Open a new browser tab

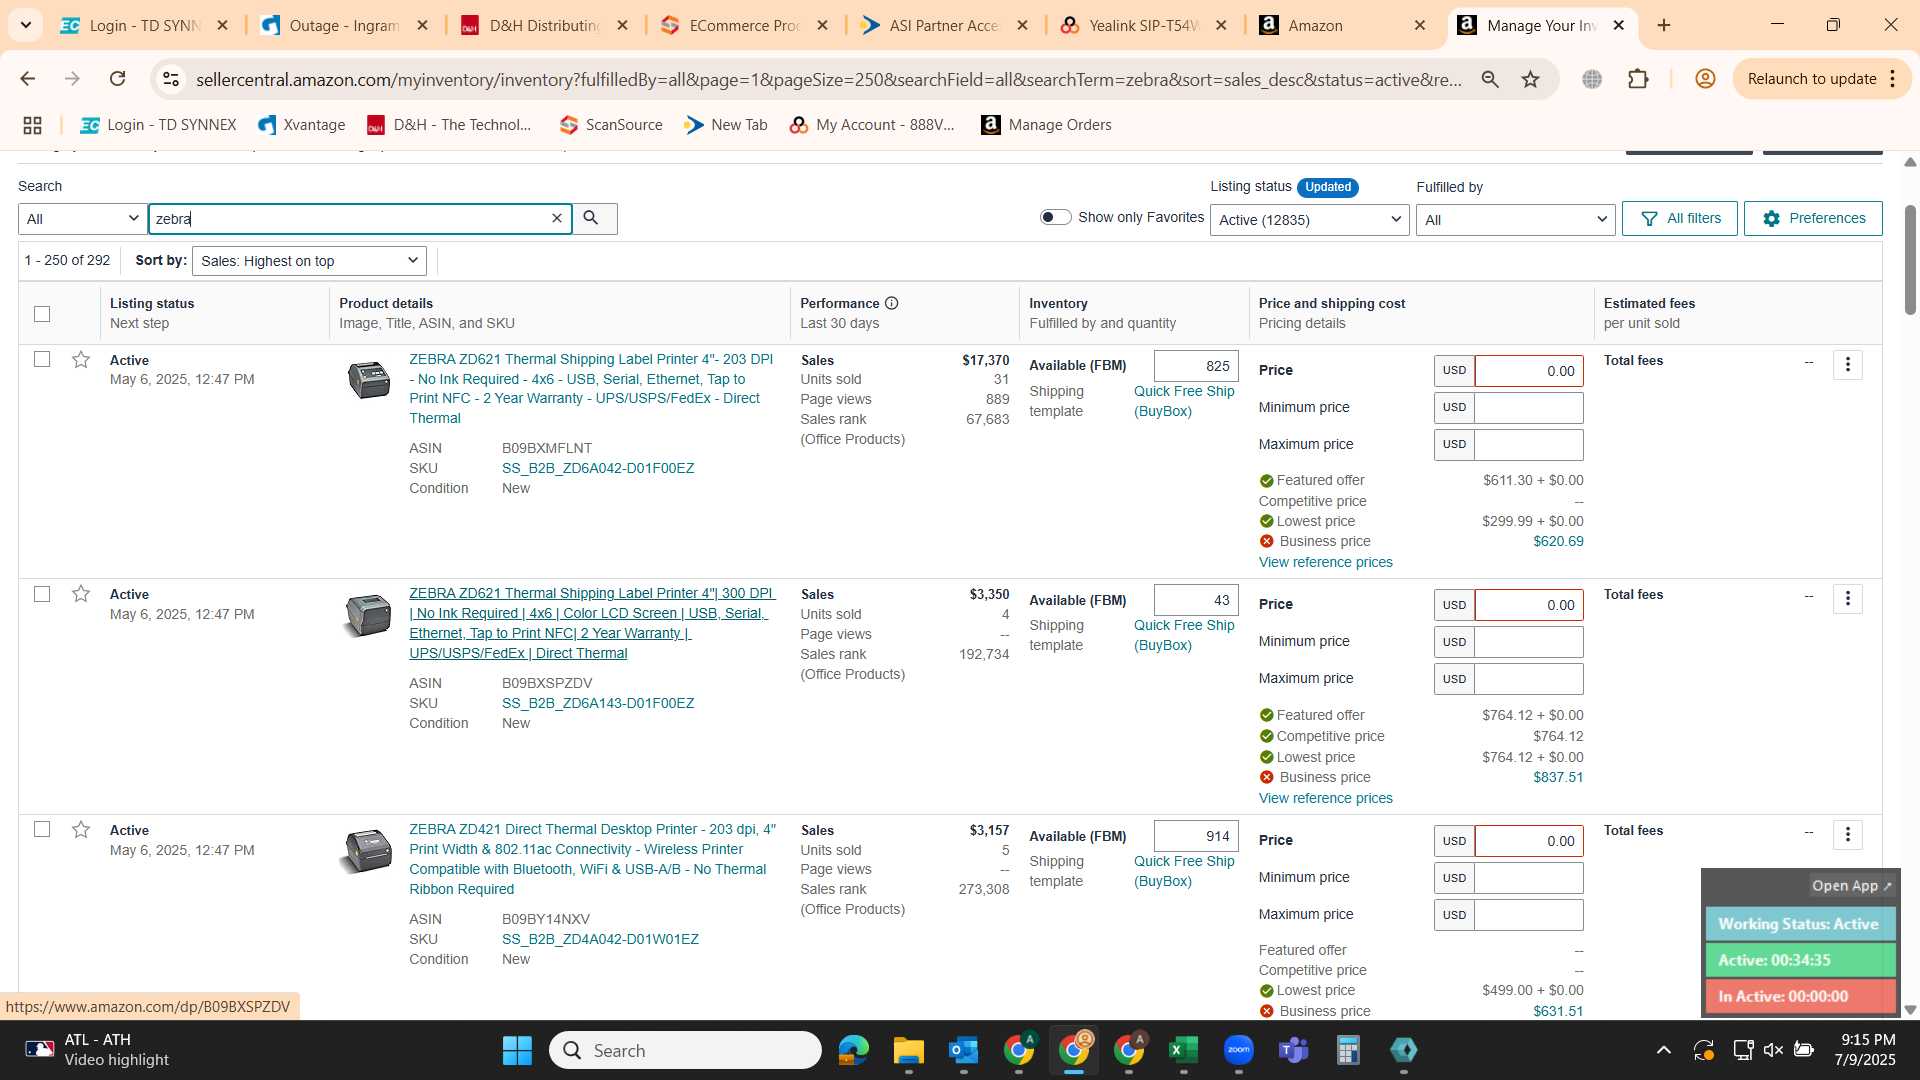click(x=1664, y=25)
